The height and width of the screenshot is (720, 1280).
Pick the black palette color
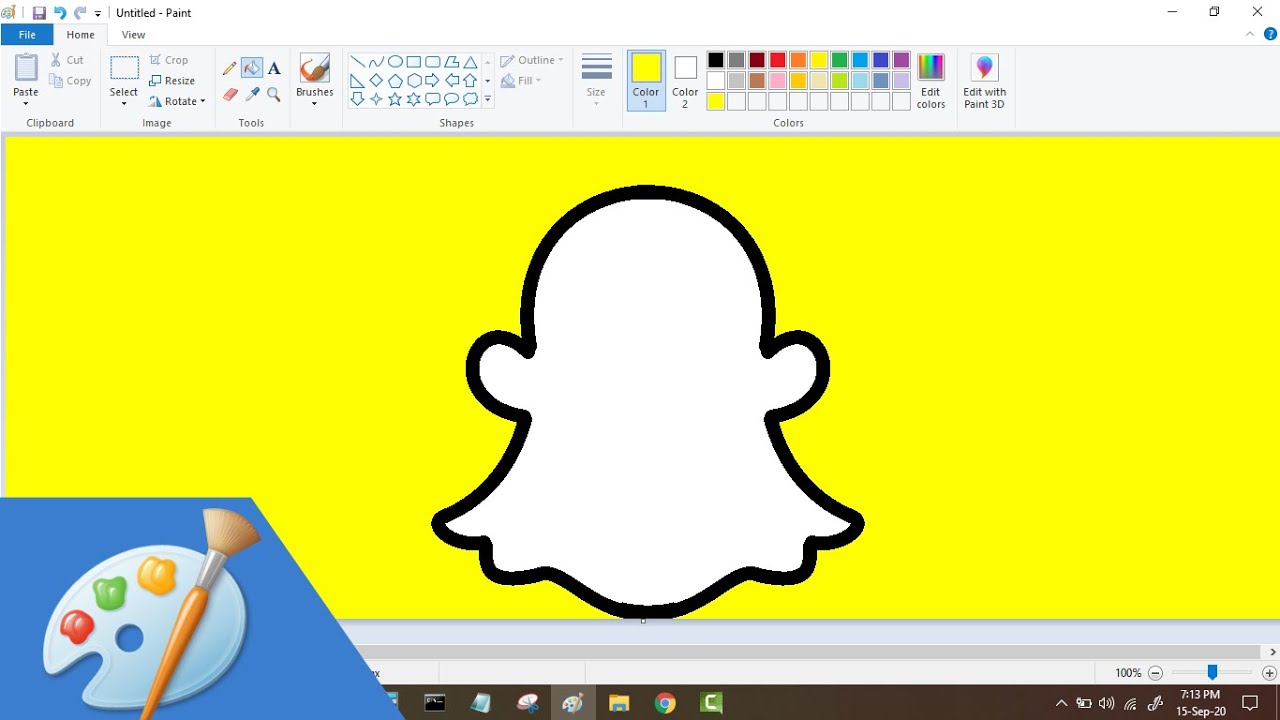click(716, 60)
